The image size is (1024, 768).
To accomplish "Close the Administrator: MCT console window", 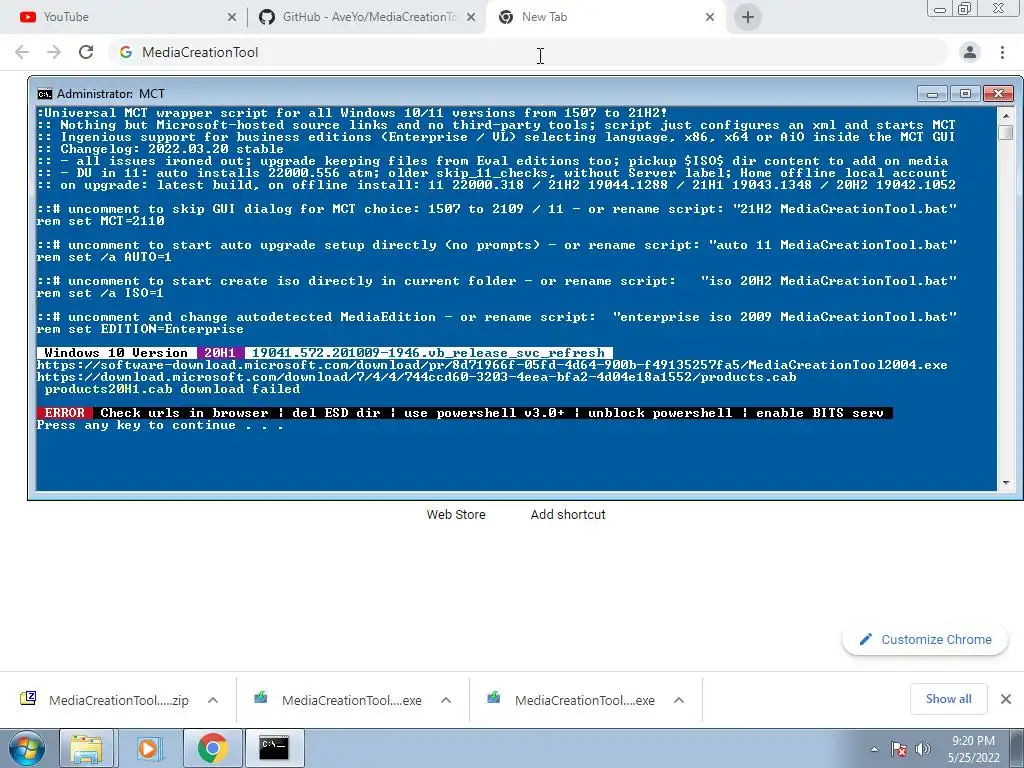I will [999, 94].
